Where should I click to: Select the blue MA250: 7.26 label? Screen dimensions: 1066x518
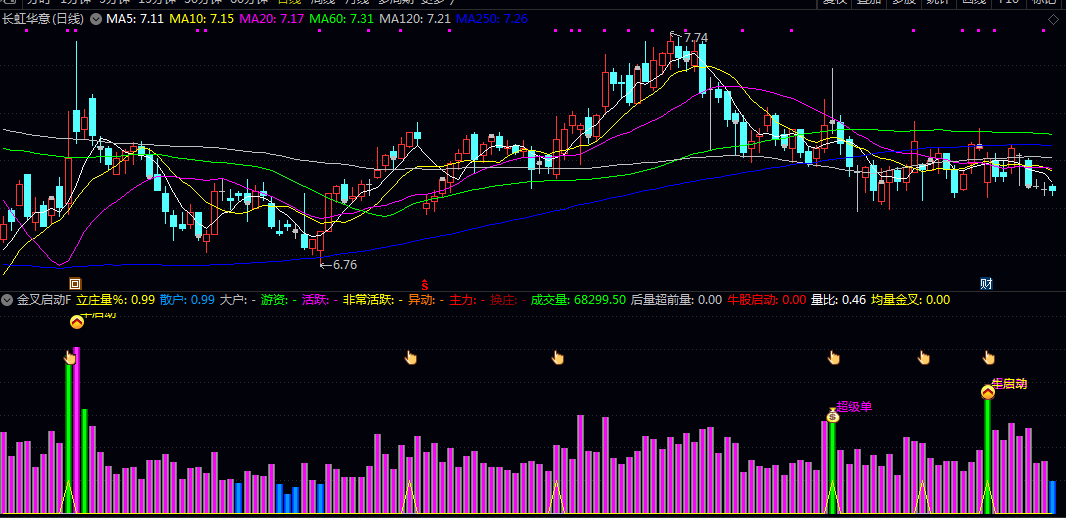pos(492,19)
